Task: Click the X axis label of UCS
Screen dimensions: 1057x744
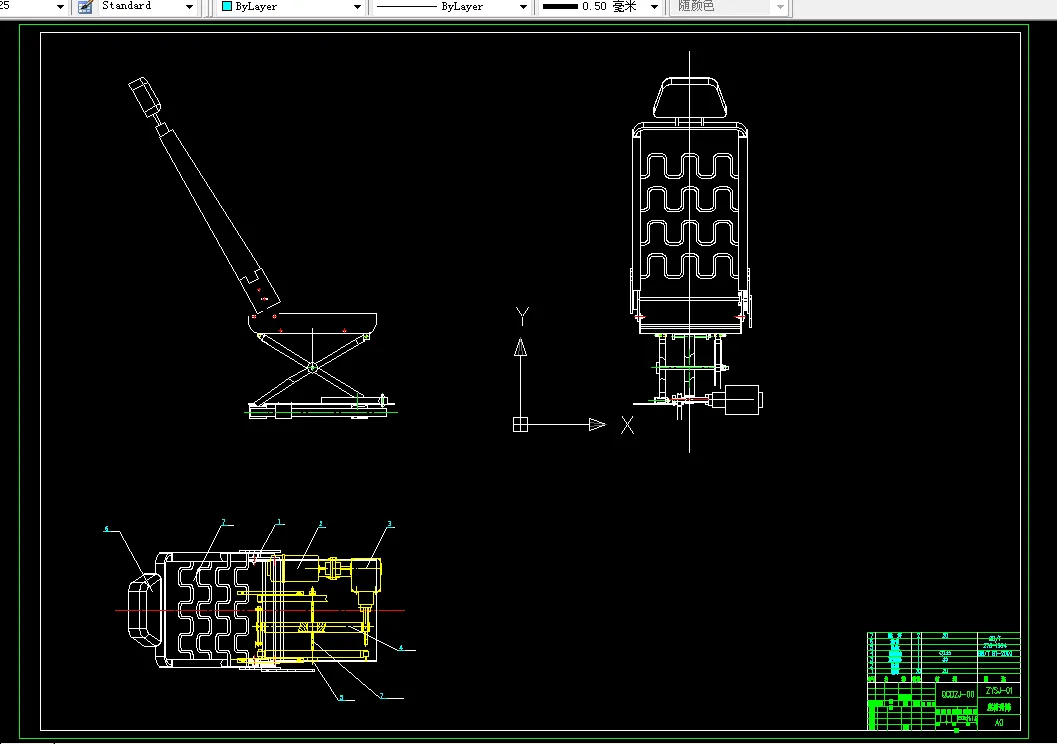Action: point(628,425)
